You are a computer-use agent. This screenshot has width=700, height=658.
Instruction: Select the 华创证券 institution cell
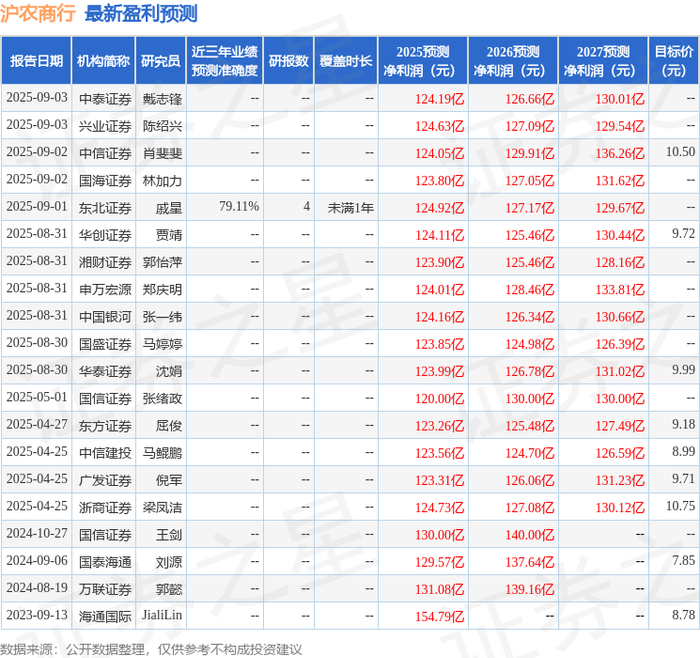[105, 235]
